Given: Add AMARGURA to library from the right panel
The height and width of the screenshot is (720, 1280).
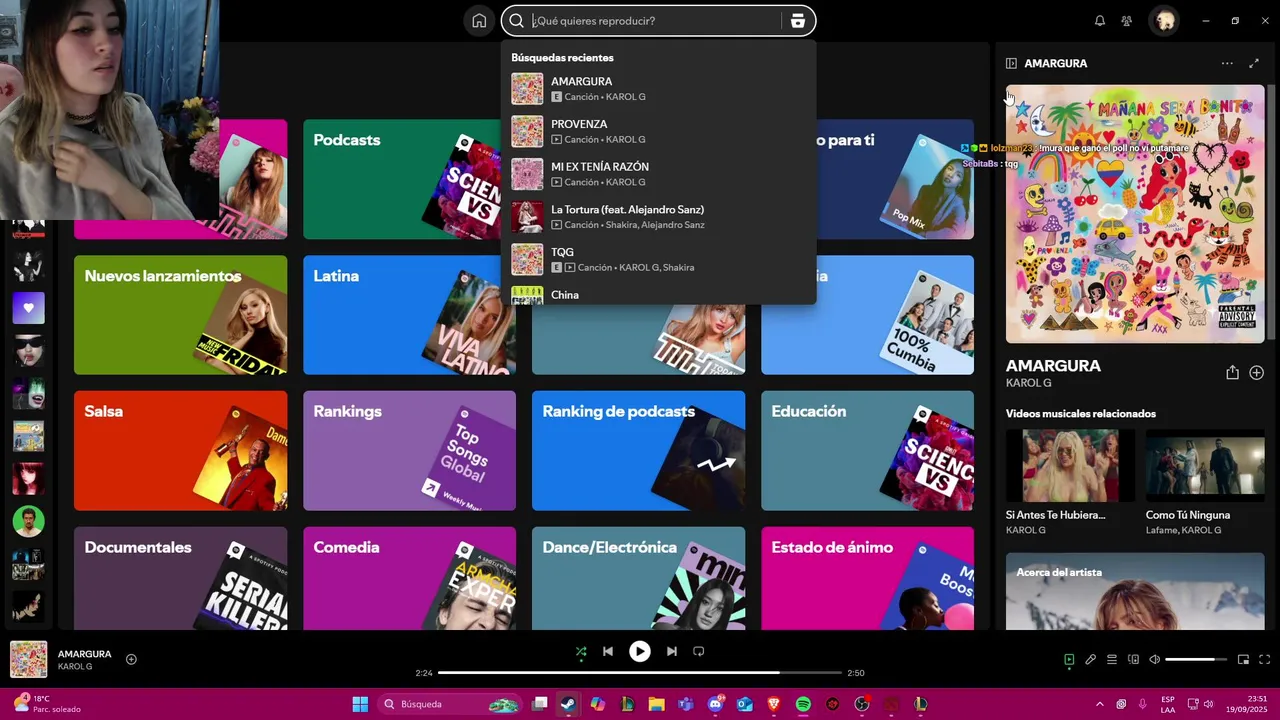Looking at the screenshot, I should coord(1257,372).
